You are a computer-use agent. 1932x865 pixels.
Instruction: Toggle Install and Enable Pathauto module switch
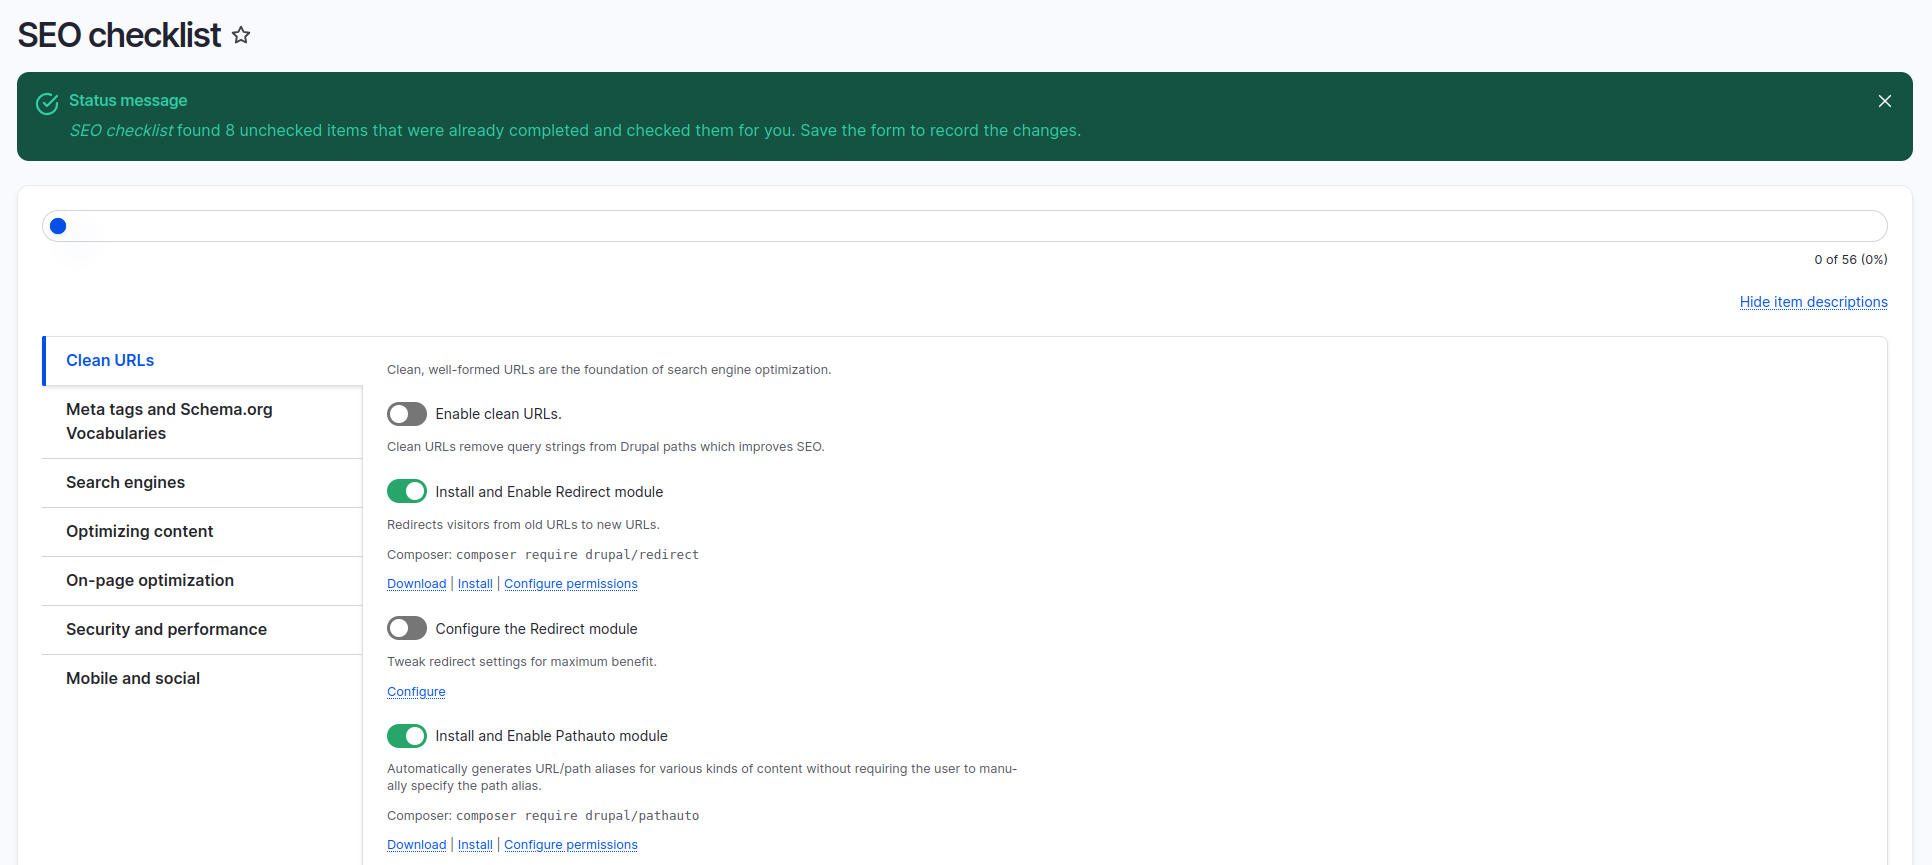407,736
